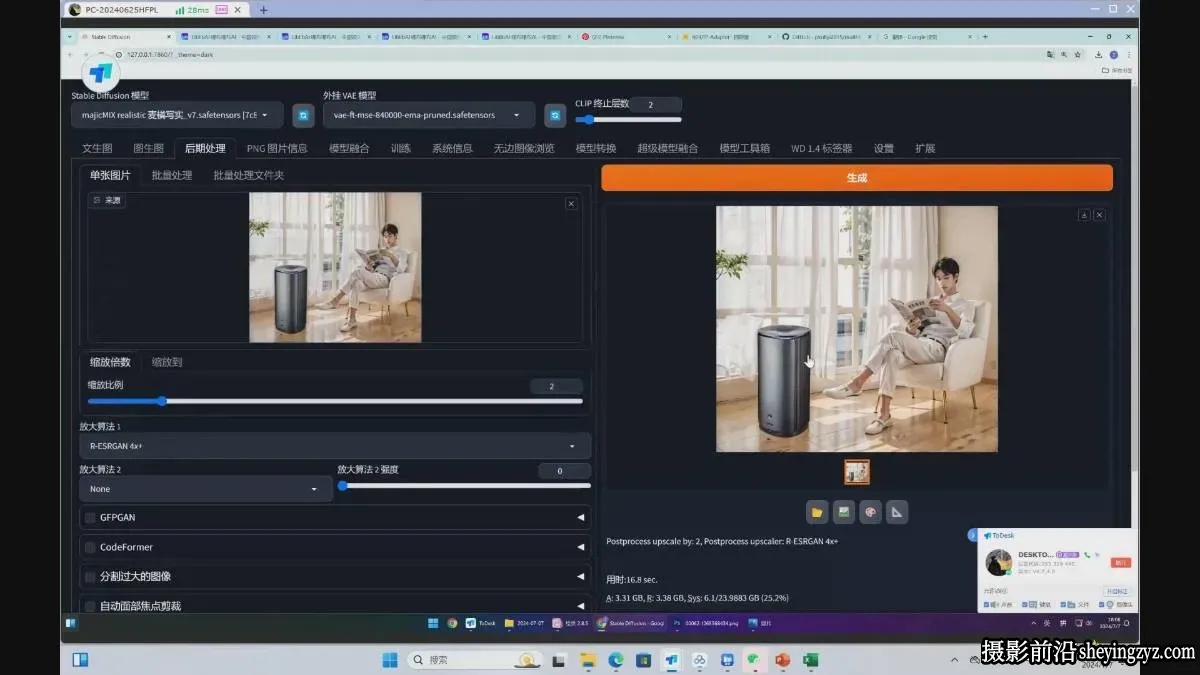This screenshot has width=1200, height=675.
Task: Click the Windows taskbar search box
Action: [x=476, y=660]
